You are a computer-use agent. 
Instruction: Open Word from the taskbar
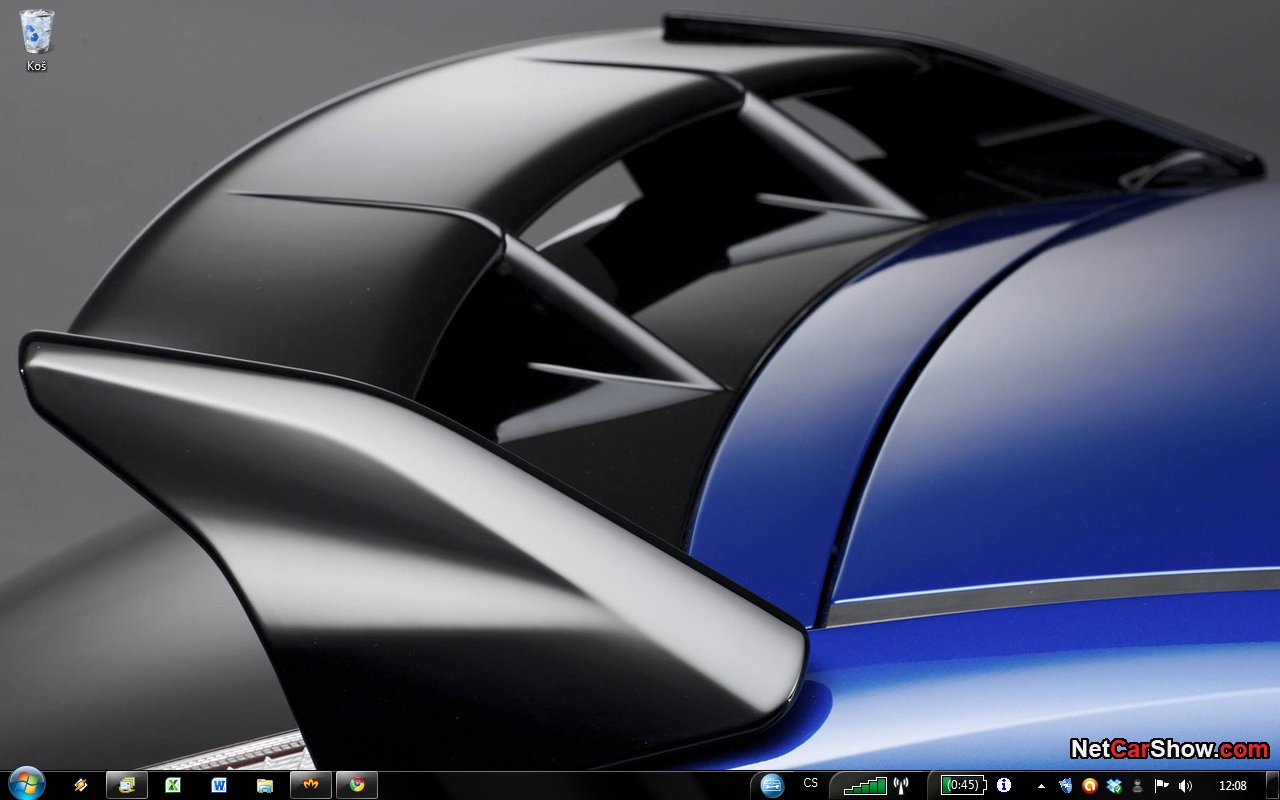point(219,785)
